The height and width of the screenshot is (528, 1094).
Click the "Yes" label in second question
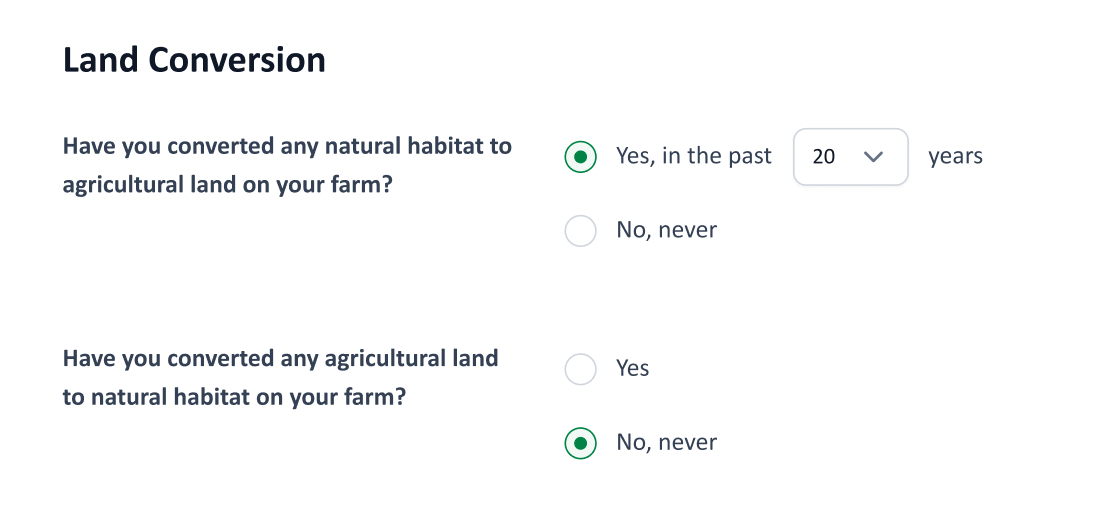633,368
